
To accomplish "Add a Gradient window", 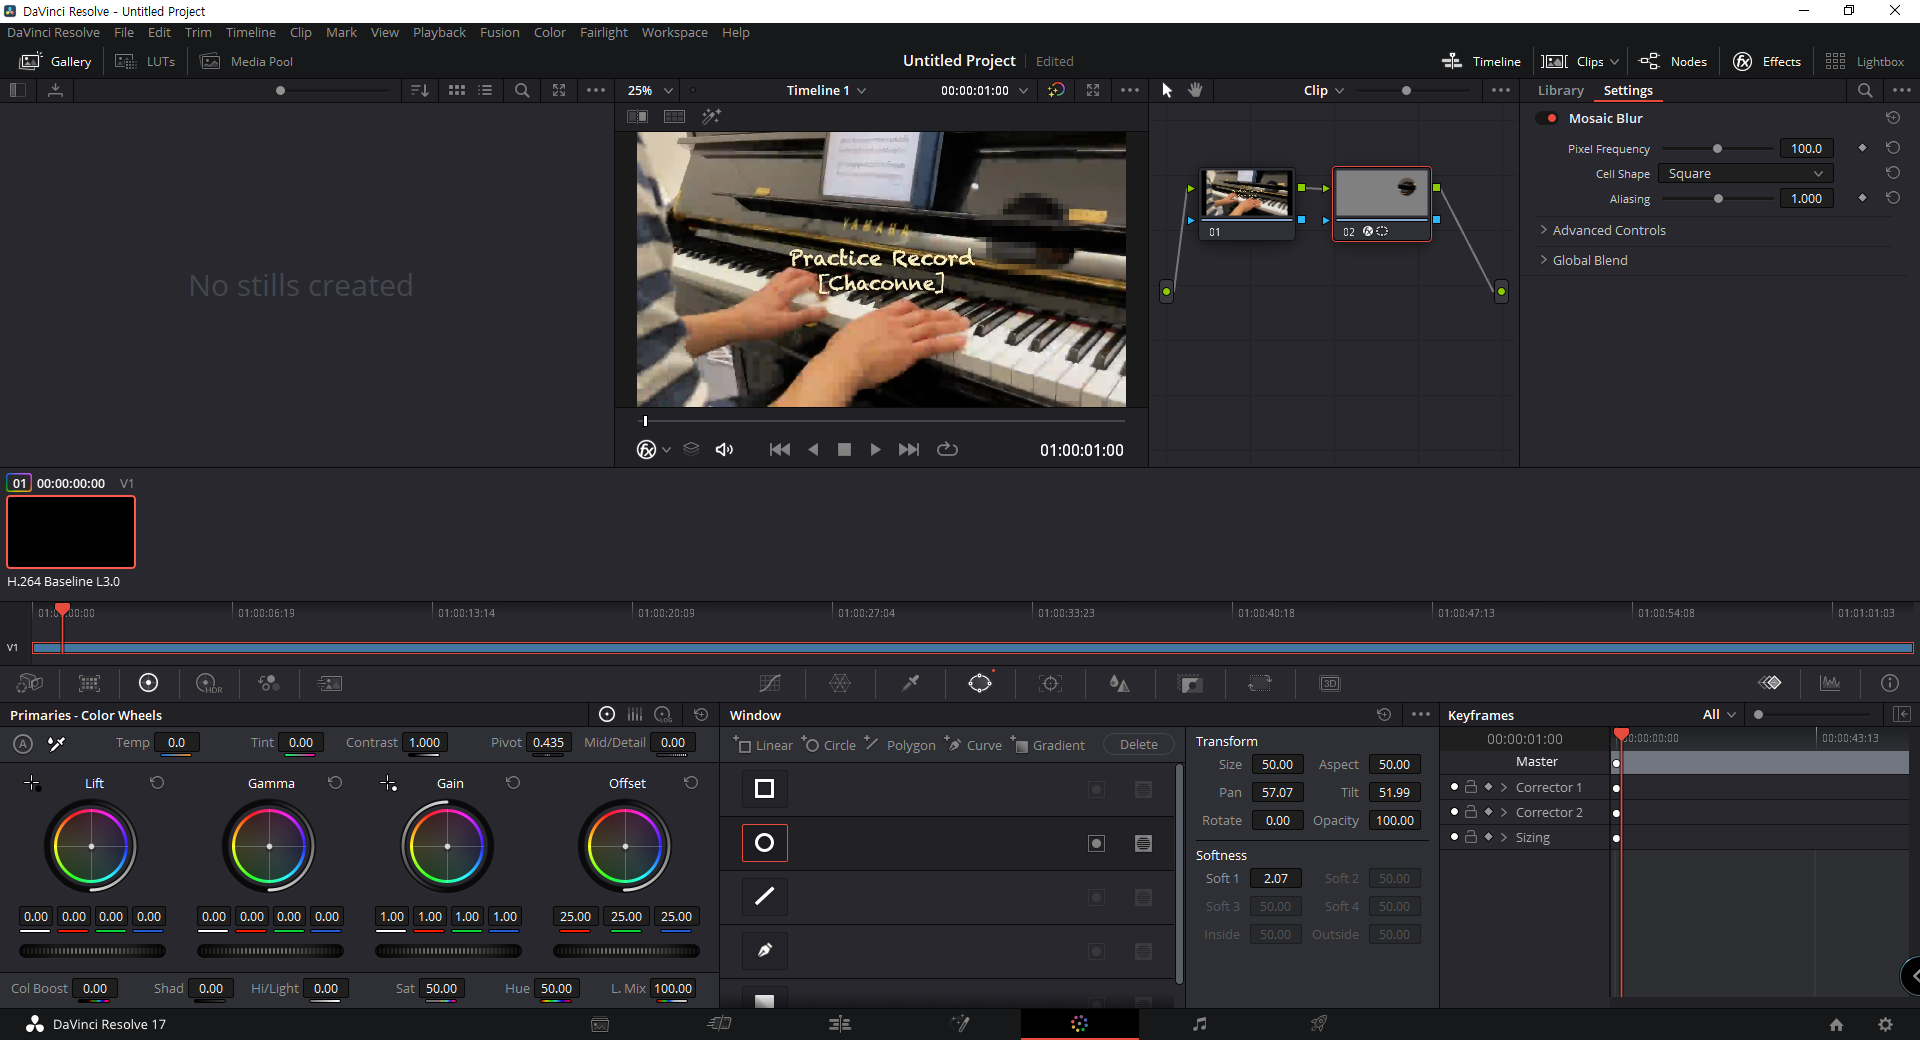I will (x=1048, y=745).
